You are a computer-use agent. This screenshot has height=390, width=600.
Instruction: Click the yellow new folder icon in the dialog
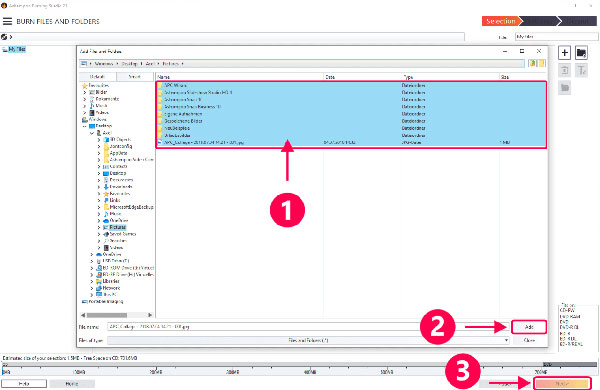(541, 64)
